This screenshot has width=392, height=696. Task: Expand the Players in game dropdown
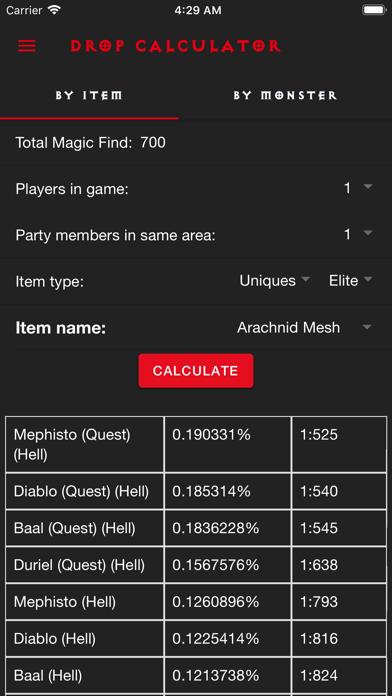358,189
